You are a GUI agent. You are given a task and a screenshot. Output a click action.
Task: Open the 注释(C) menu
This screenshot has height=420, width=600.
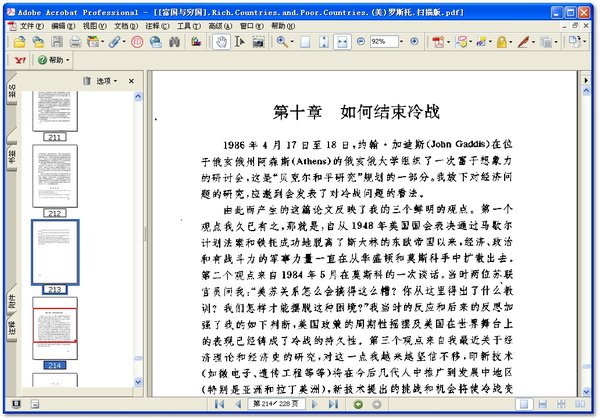[156, 24]
